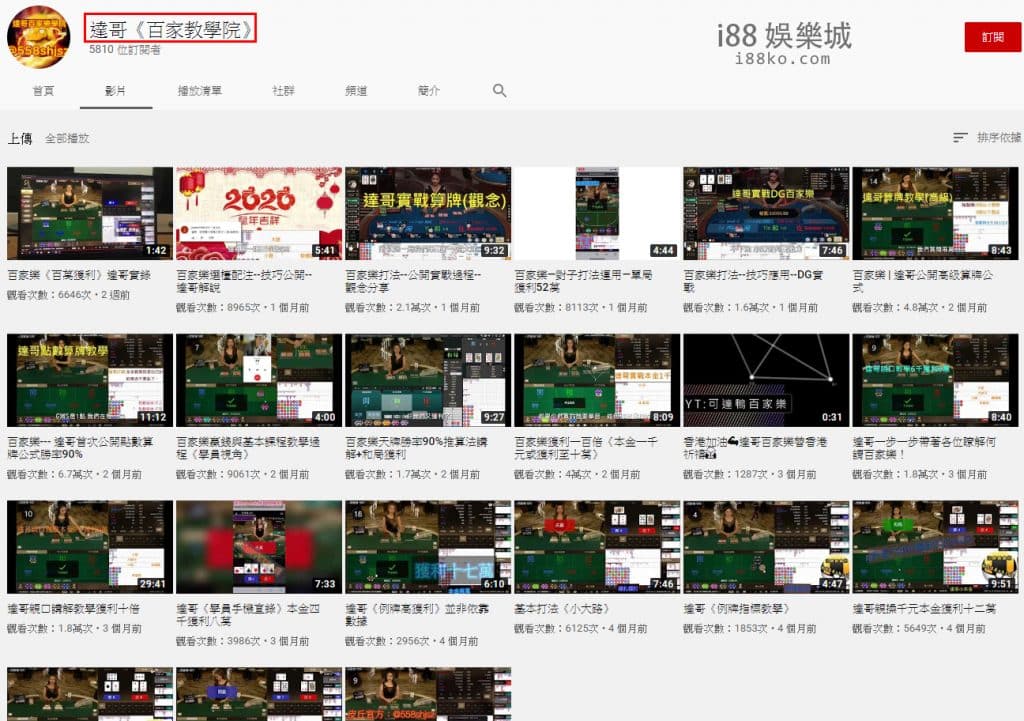Go to the 社群 community tab
This screenshot has height=721, width=1024.
(284, 90)
